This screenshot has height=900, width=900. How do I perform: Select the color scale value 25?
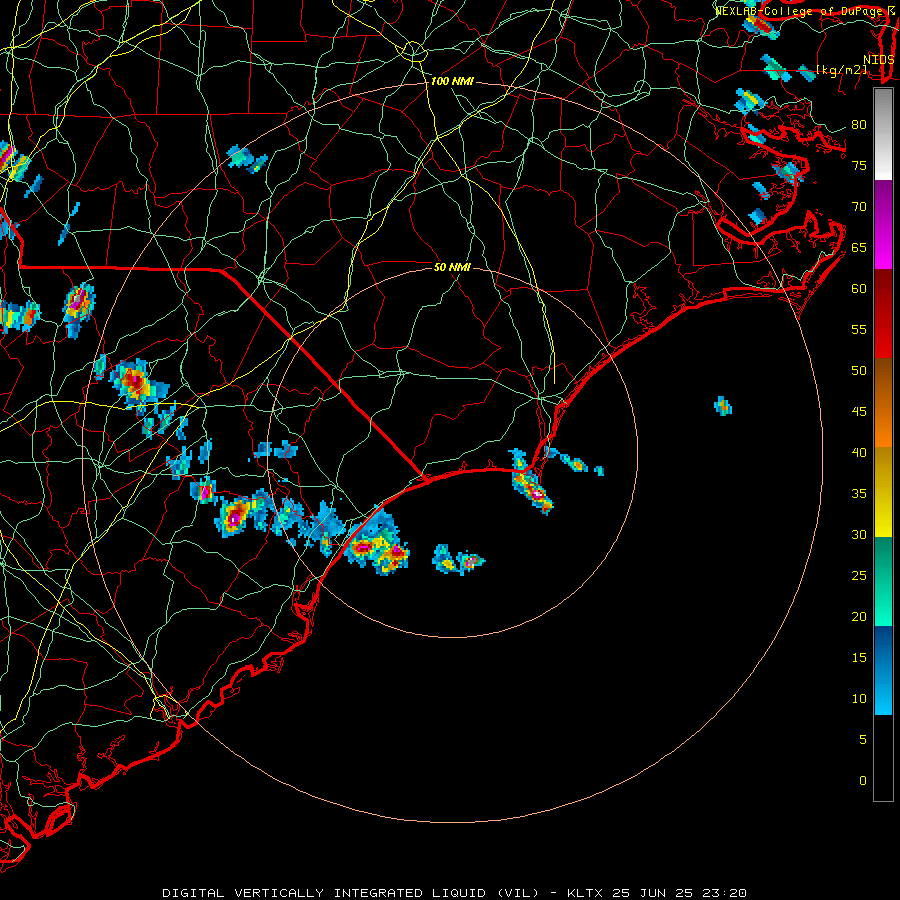tap(859, 576)
